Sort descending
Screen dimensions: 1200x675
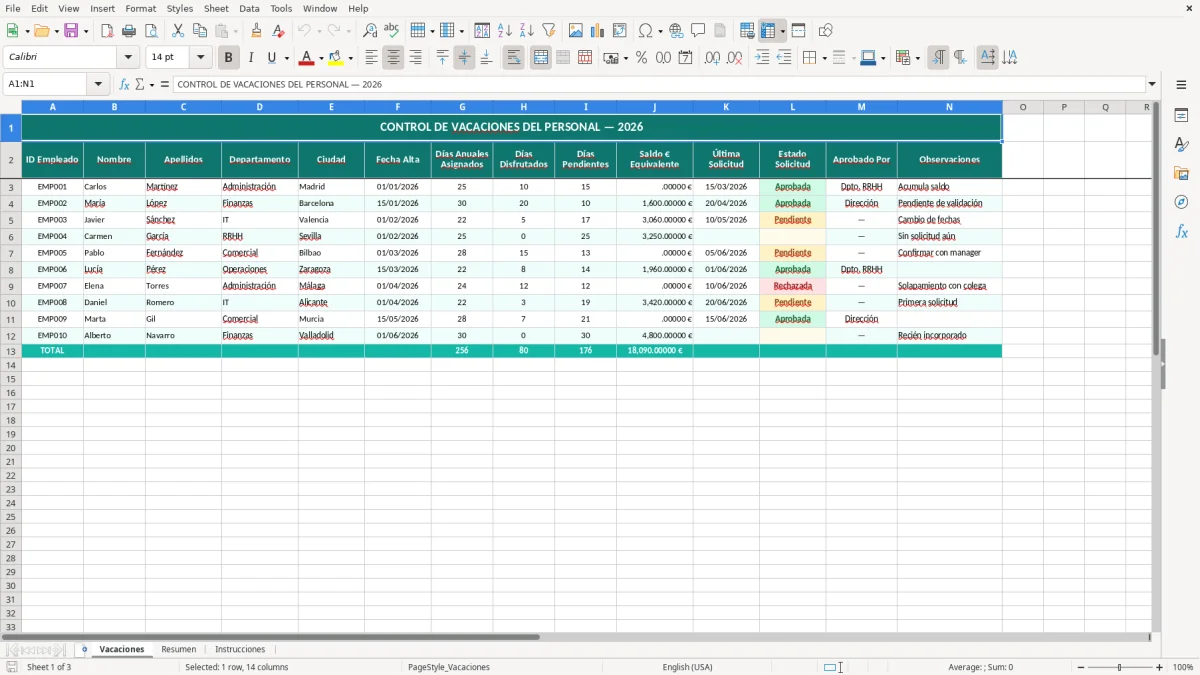click(526, 31)
